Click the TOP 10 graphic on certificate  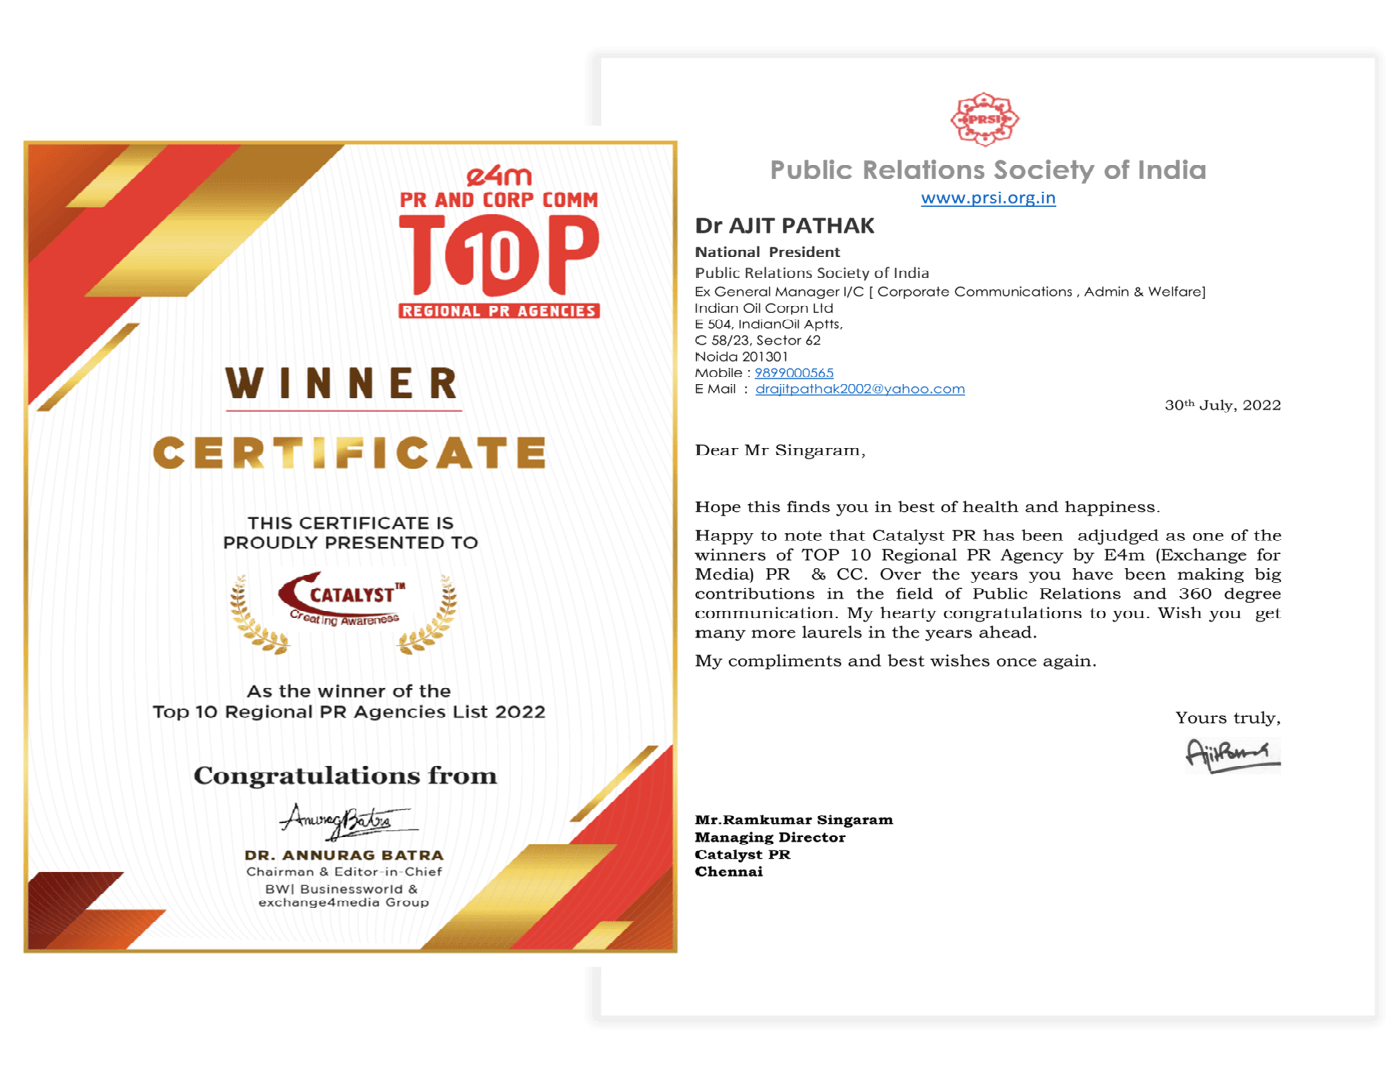499,255
